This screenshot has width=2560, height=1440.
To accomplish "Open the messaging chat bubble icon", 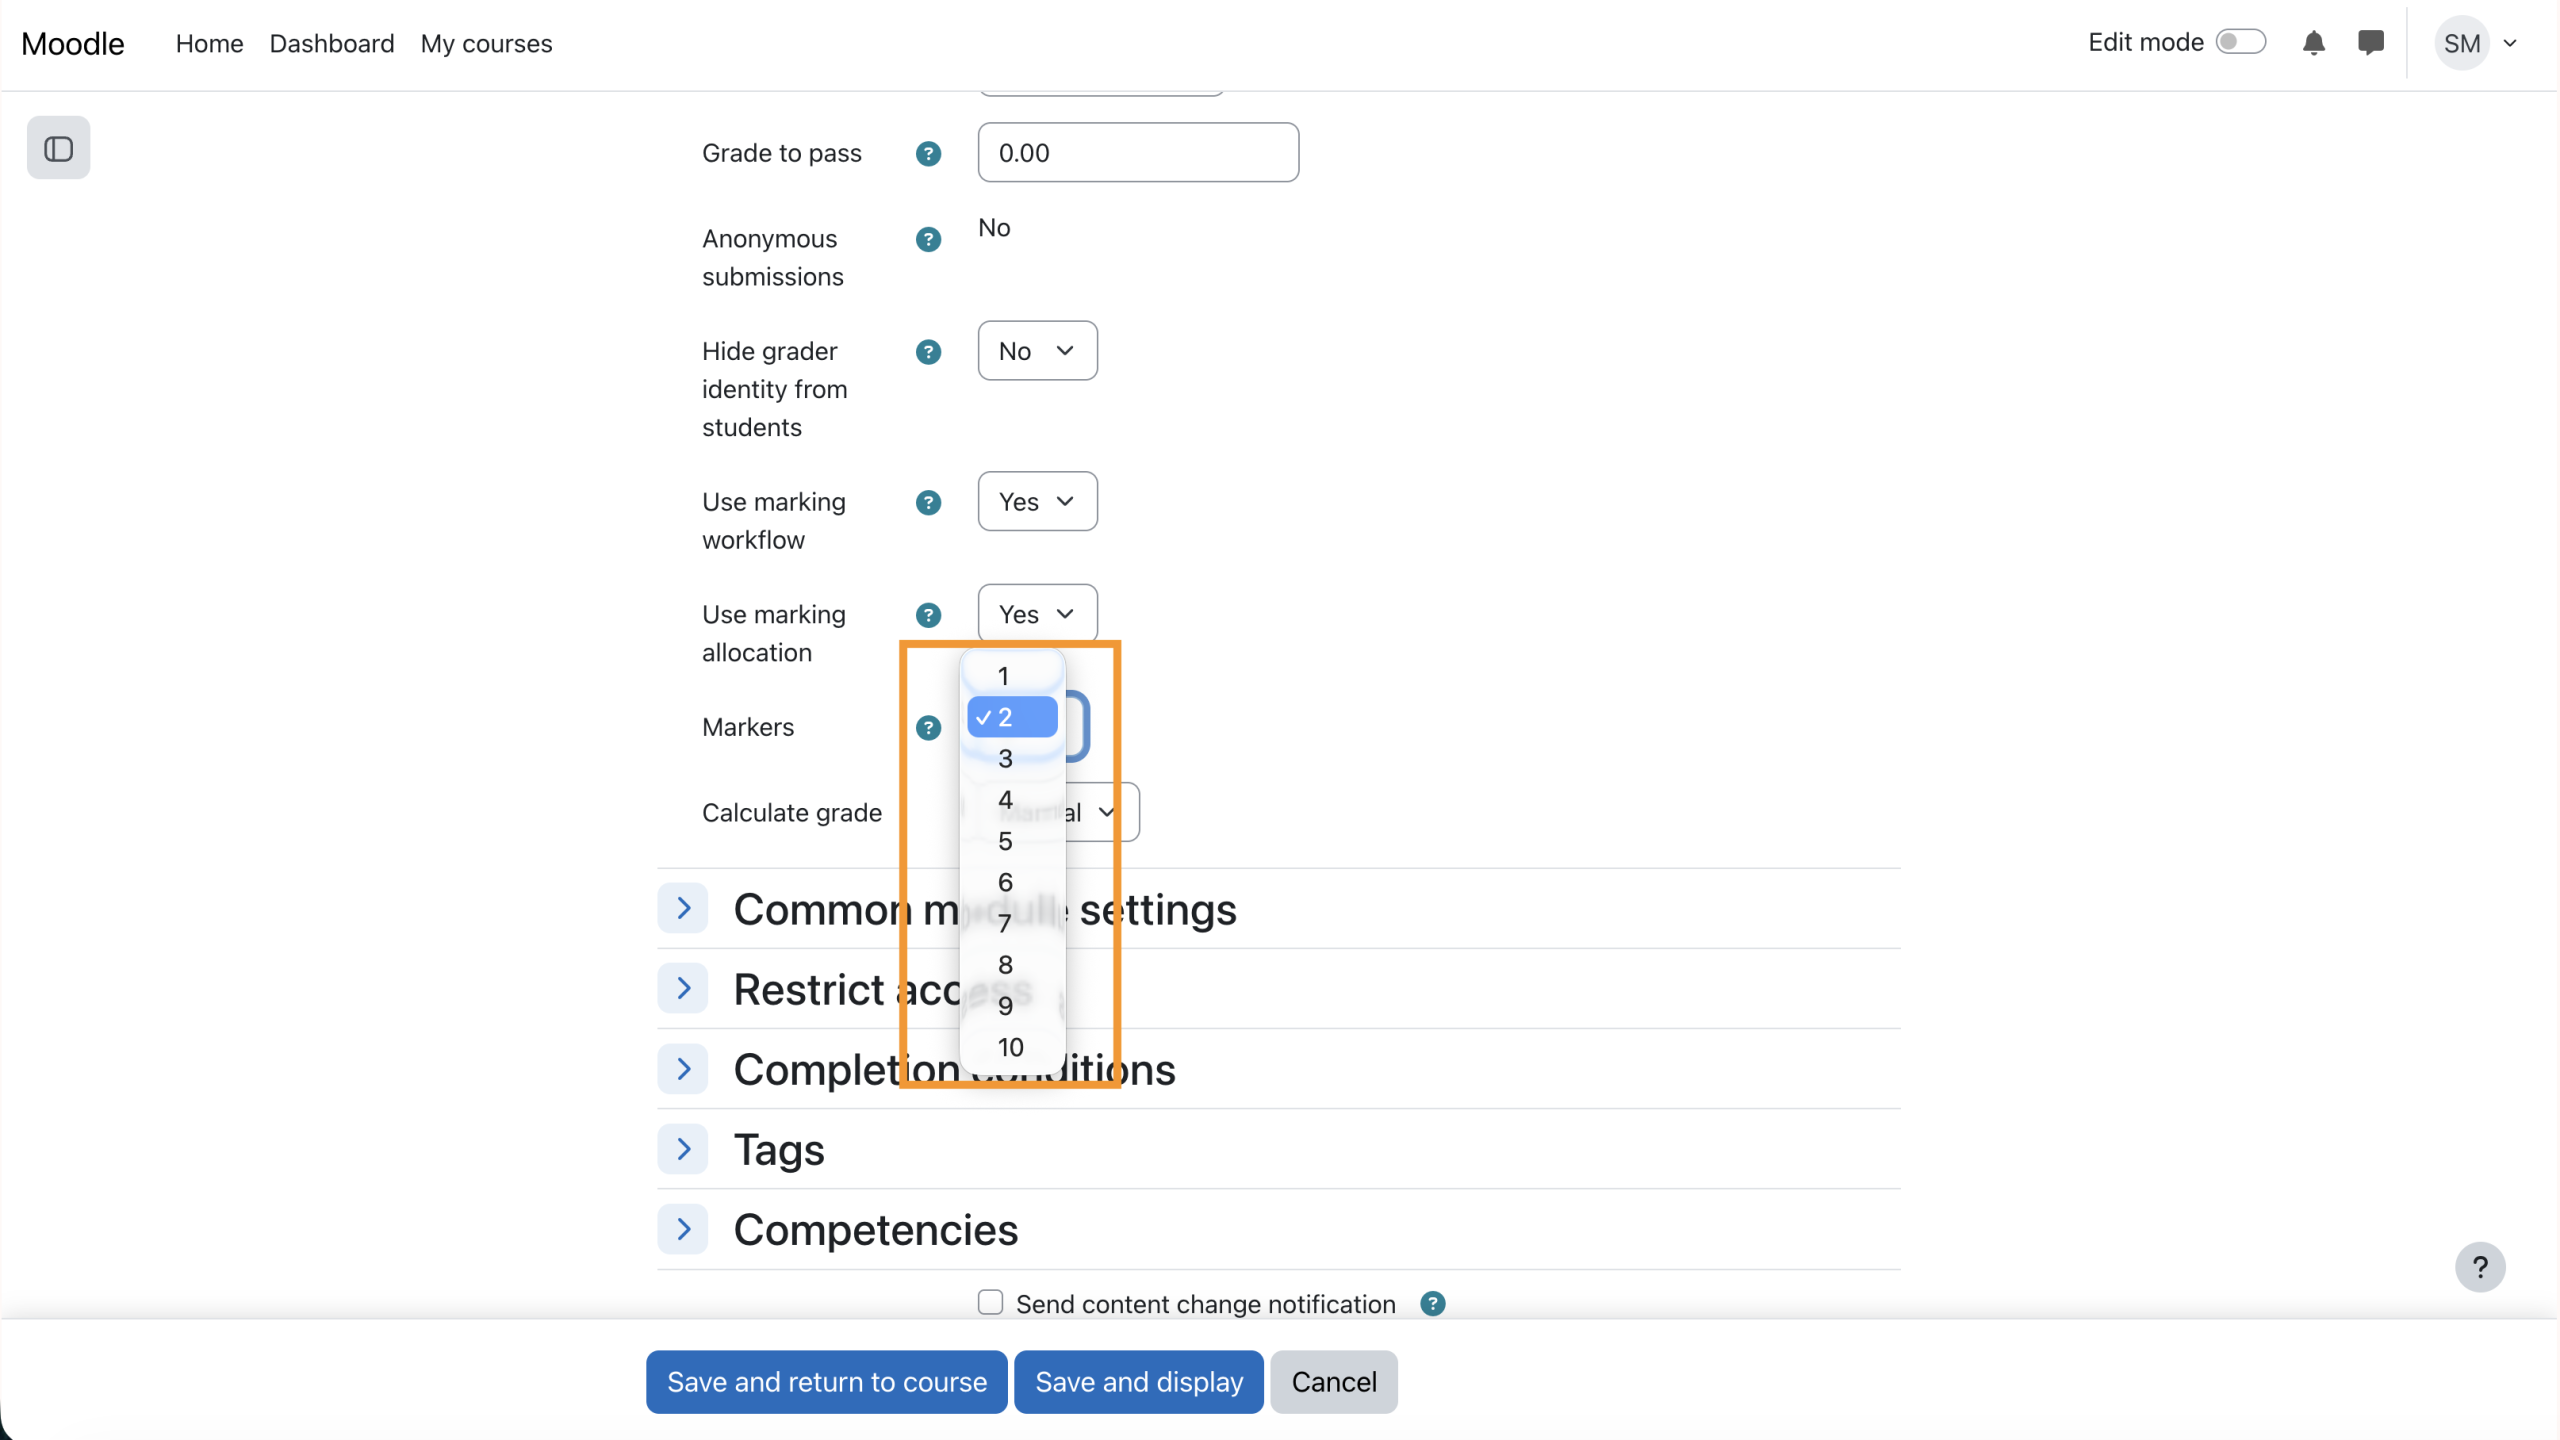I will tap(2370, 43).
